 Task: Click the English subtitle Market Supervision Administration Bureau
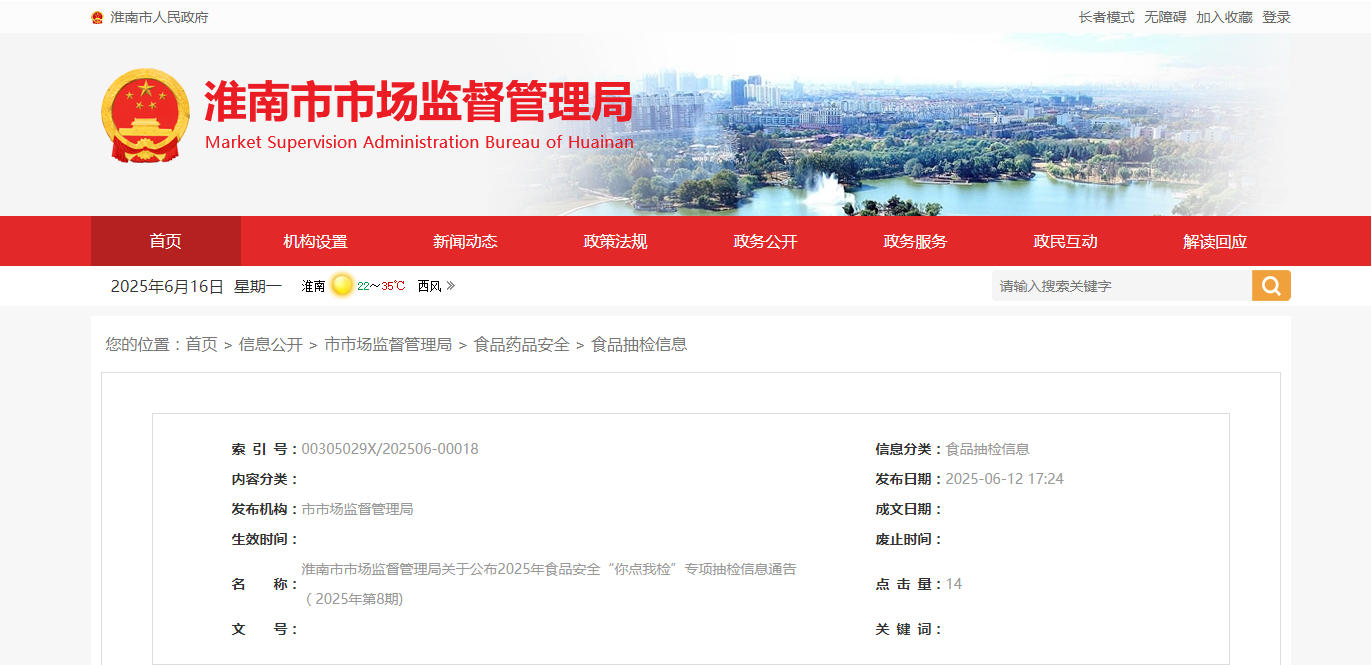click(419, 142)
